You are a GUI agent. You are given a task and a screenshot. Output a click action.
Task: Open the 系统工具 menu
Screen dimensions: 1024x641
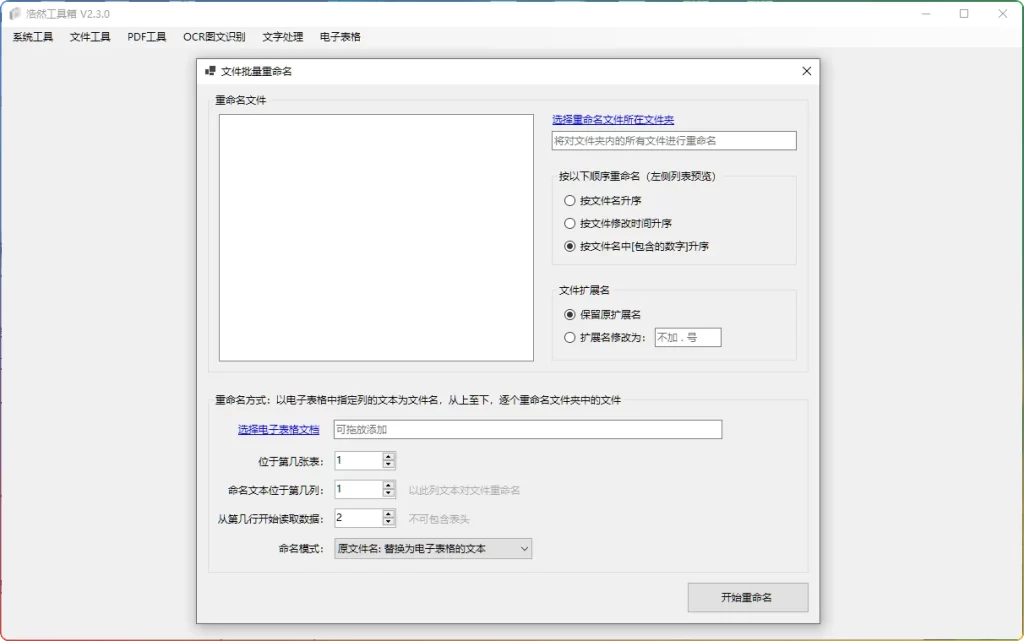(32, 36)
